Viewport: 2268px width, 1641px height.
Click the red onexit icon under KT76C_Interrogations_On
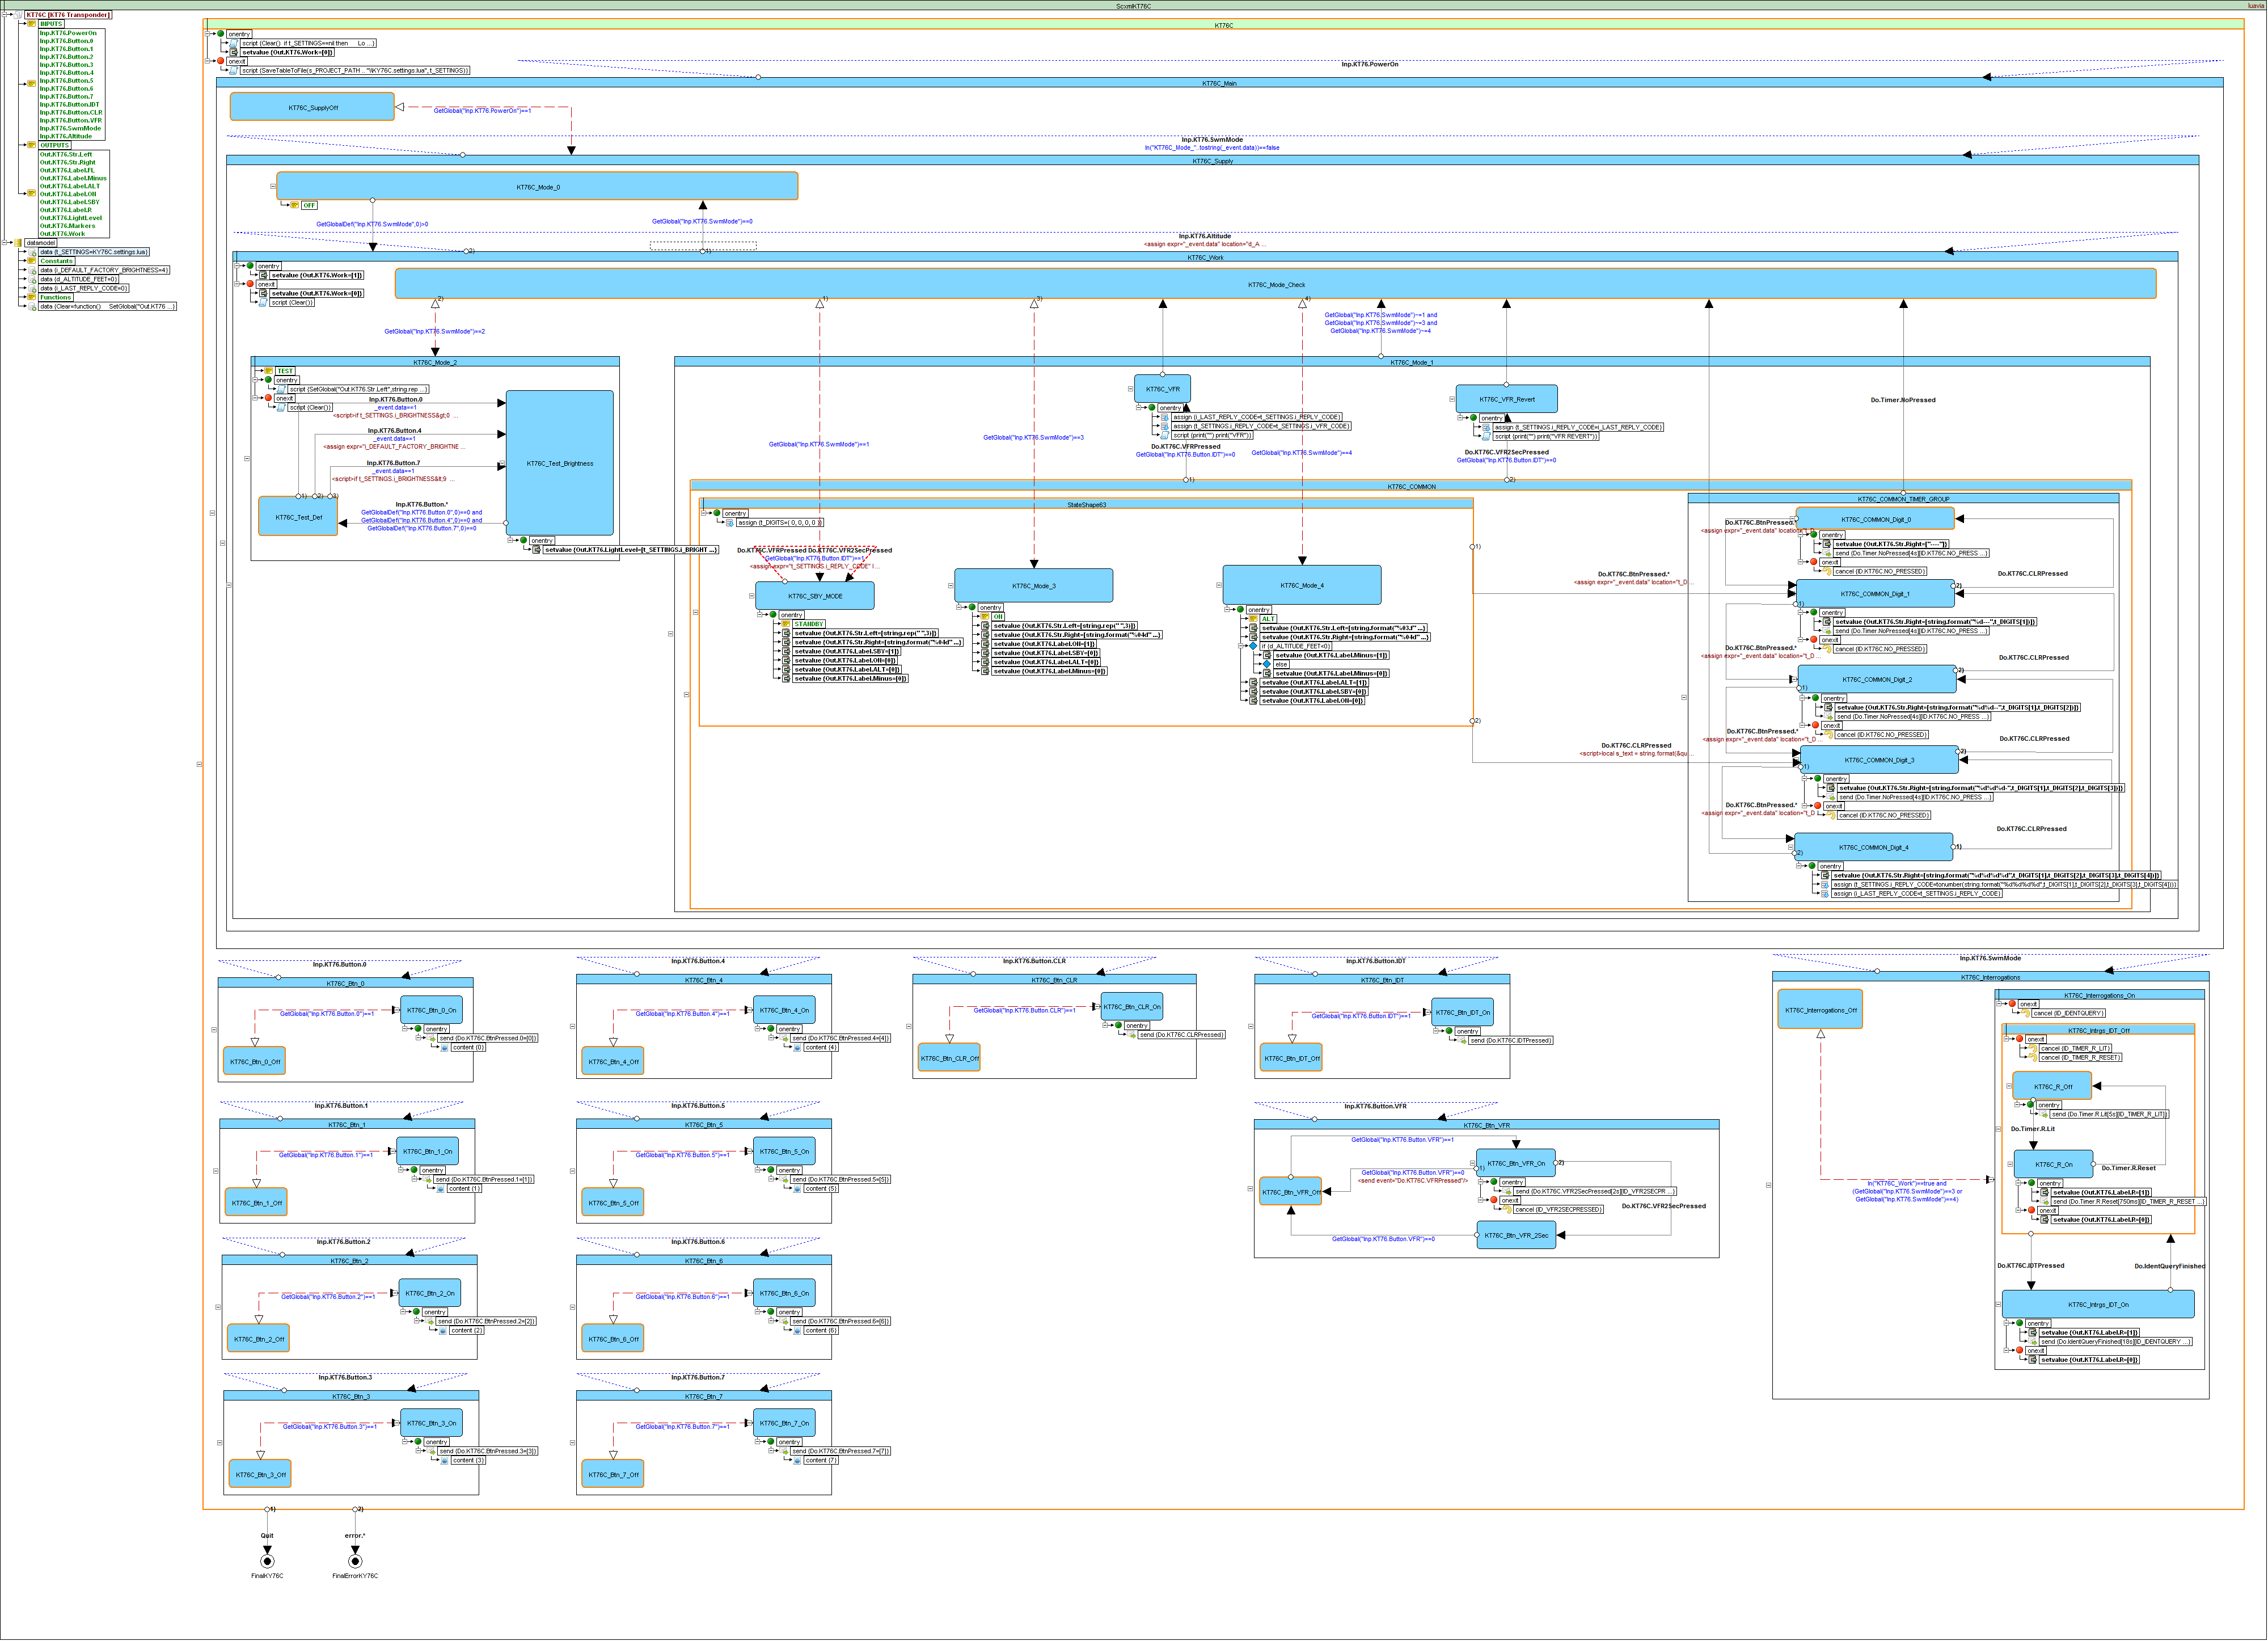[x=2012, y=1003]
